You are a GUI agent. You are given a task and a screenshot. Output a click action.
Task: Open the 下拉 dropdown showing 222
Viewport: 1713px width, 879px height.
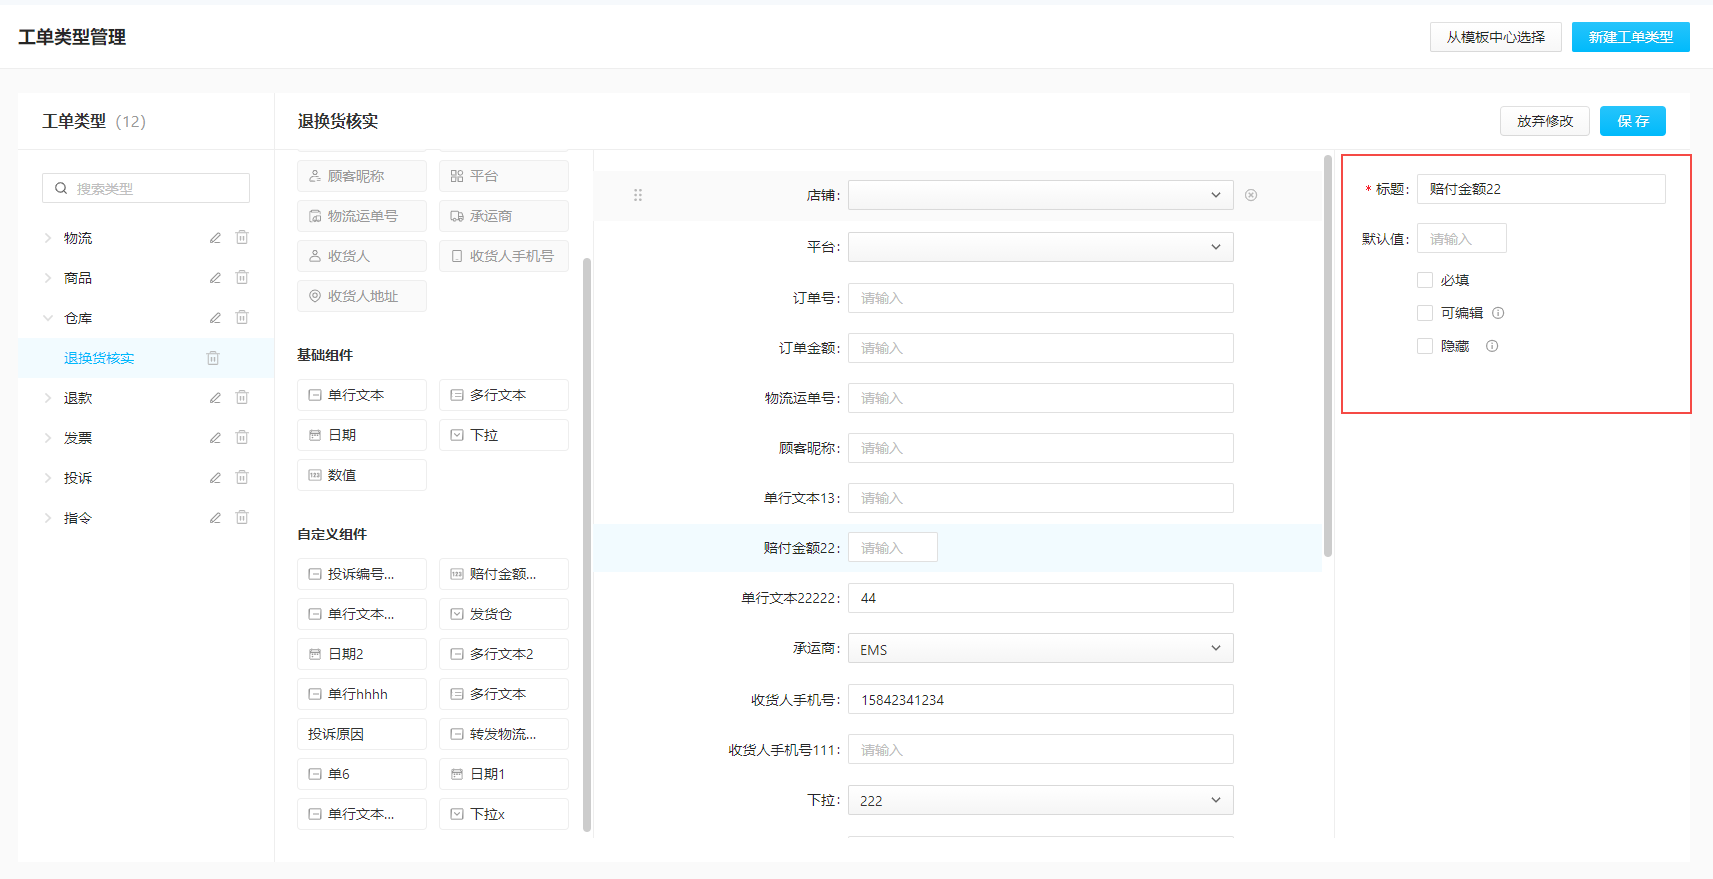(1041, 800)
